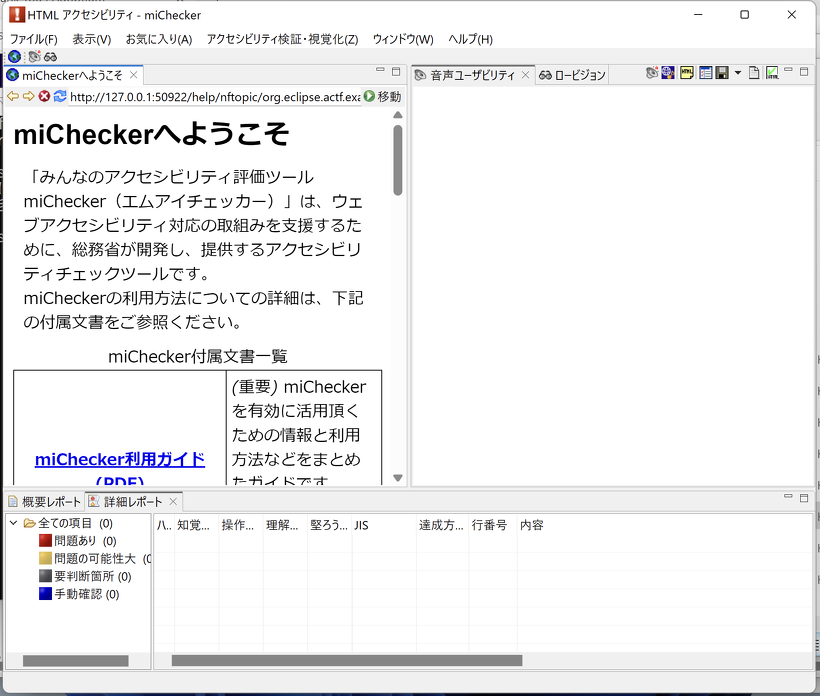
Task: Open the アクセシビリティ検証・視覚化(Z) menu
Action: click(x=282, y=39)
